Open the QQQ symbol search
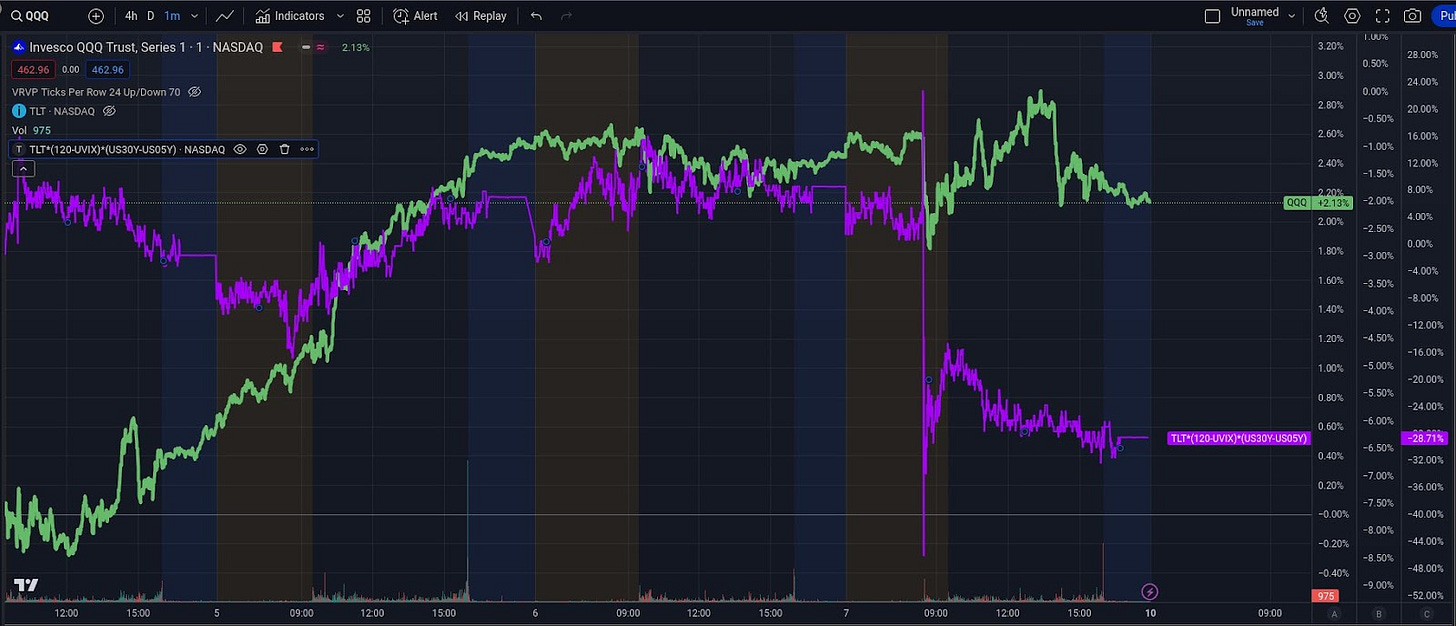Screen dimensions: 1456x626 pyautogui.click(x=30, y=16)
